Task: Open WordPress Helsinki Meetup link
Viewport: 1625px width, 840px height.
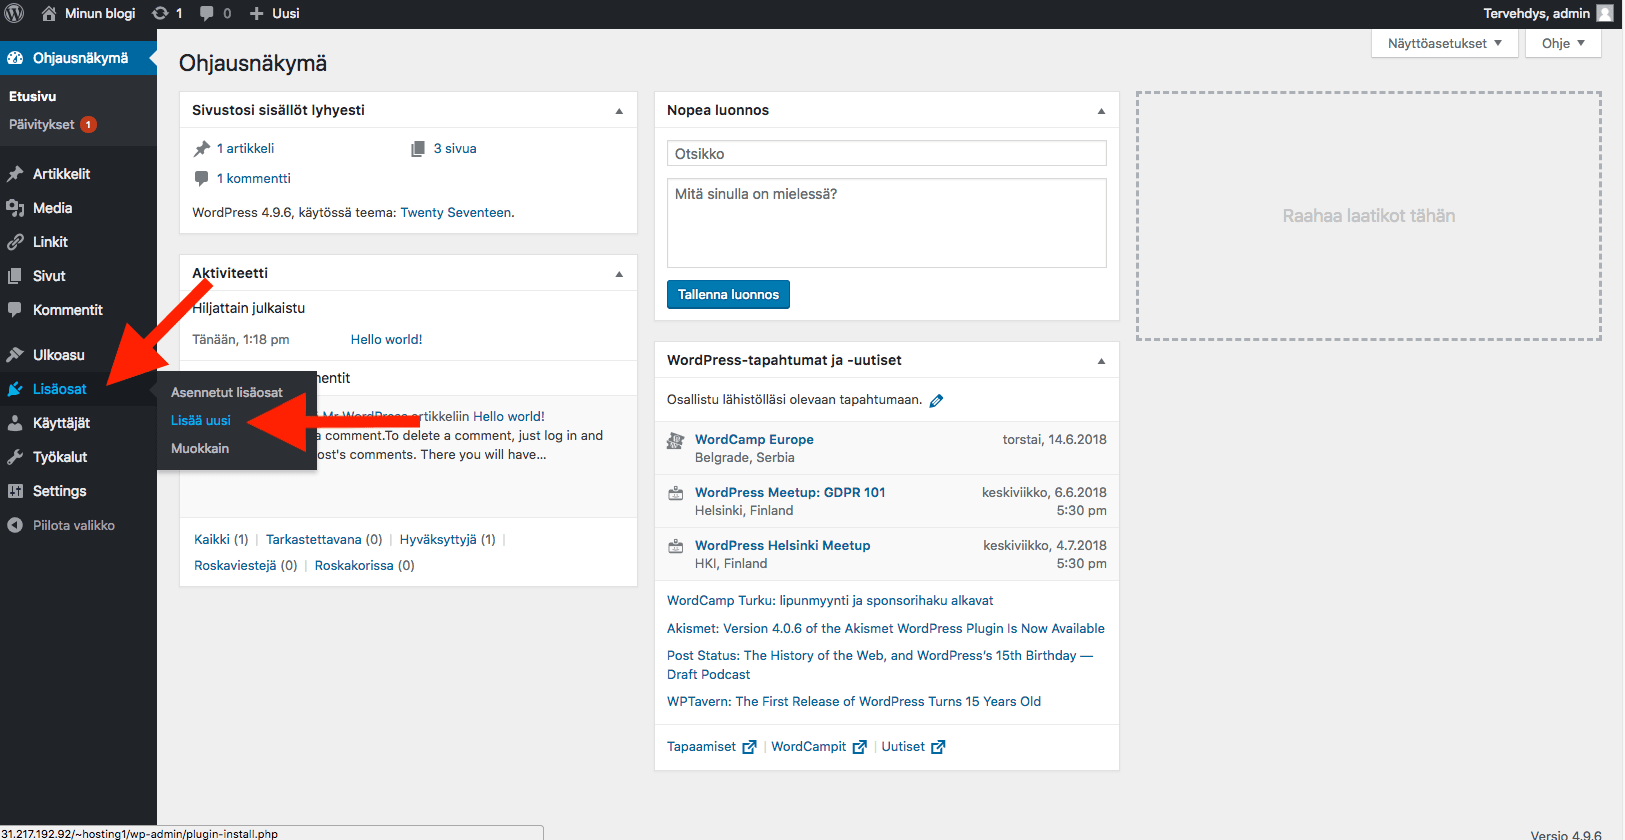Action: click(783, 545)
